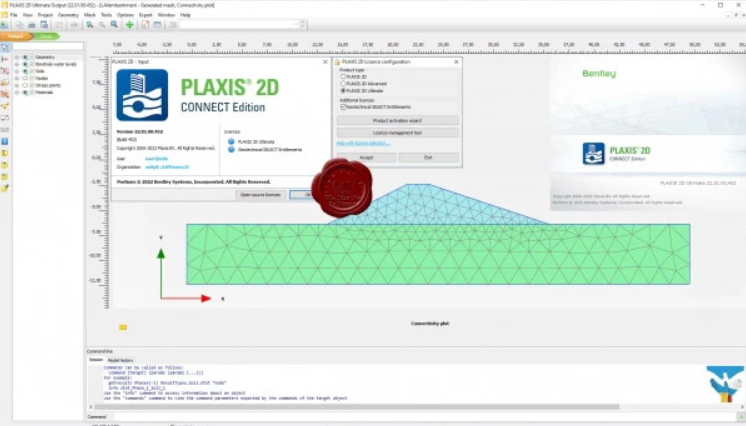
Task: Click the green plus icon in toolbar
Action: pos(129,24)
